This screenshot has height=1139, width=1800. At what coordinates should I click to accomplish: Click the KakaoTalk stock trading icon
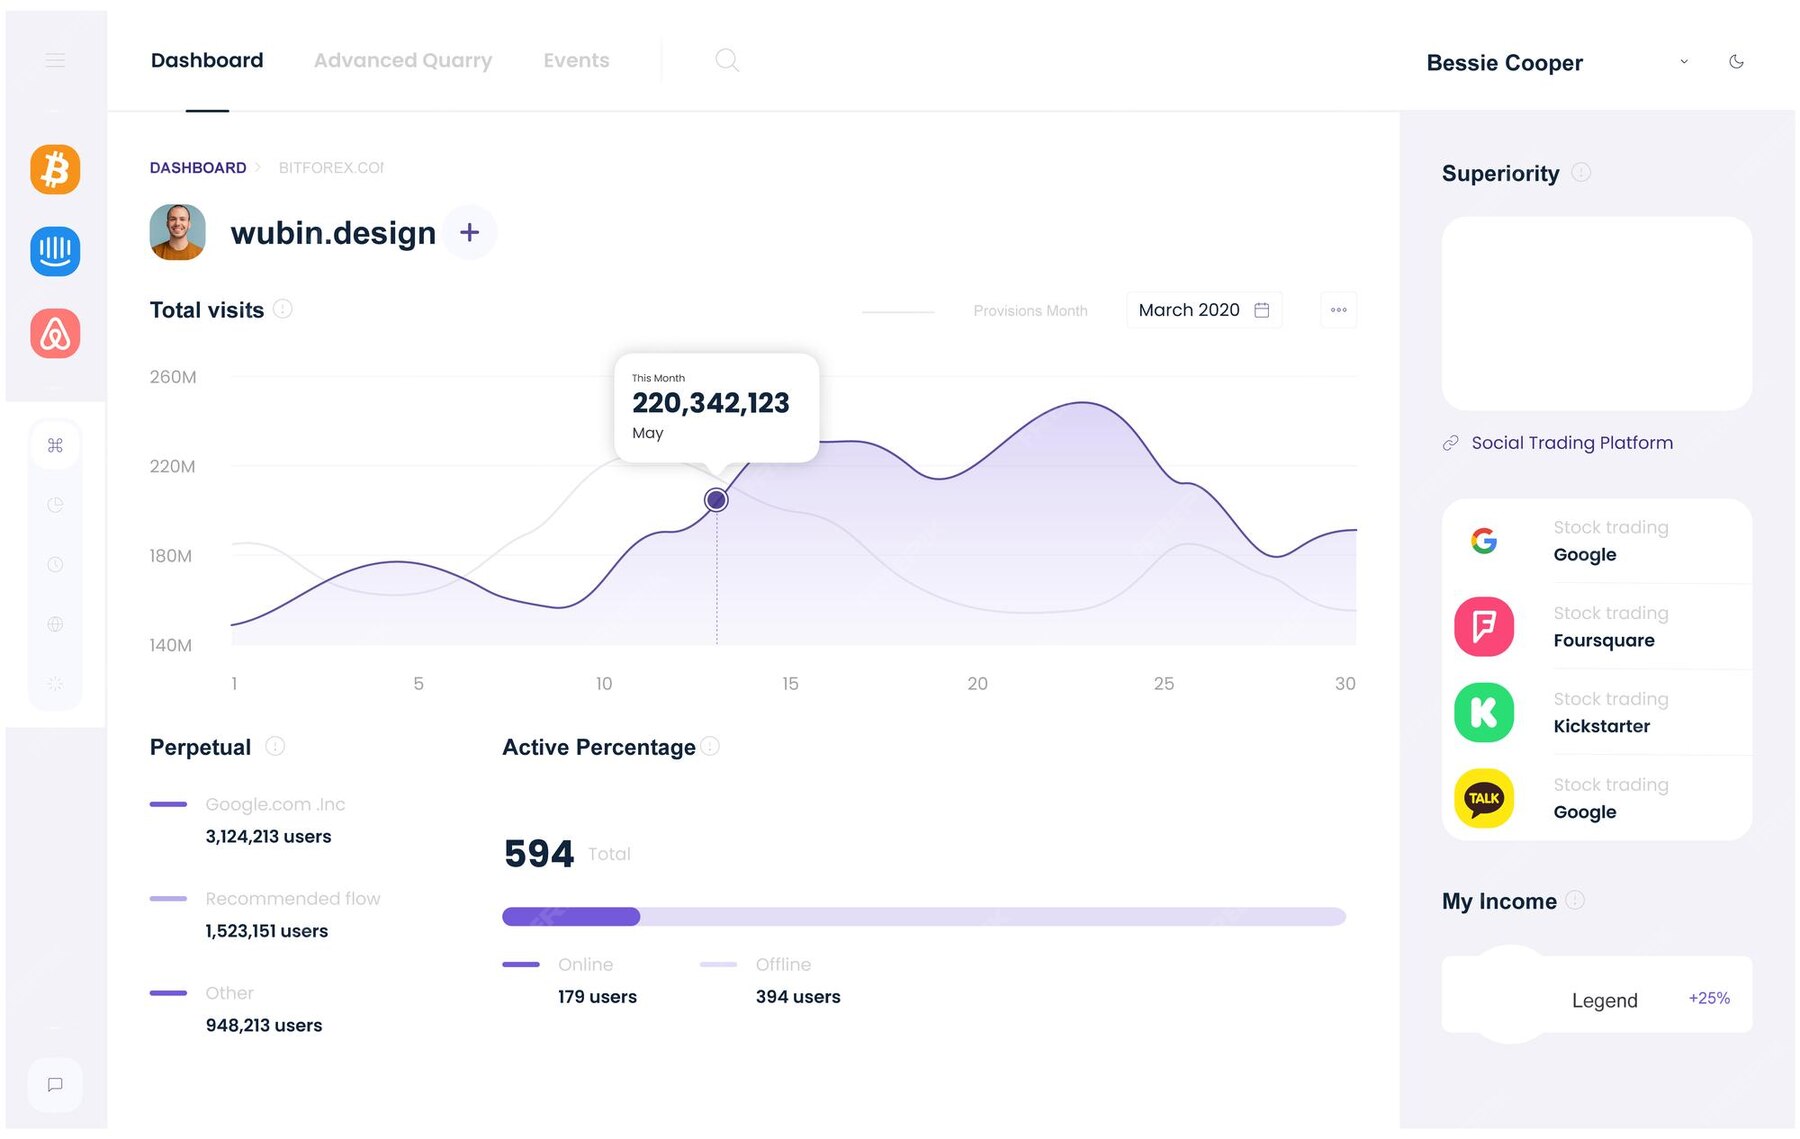pyautogui.click(x=1484, y=798)
